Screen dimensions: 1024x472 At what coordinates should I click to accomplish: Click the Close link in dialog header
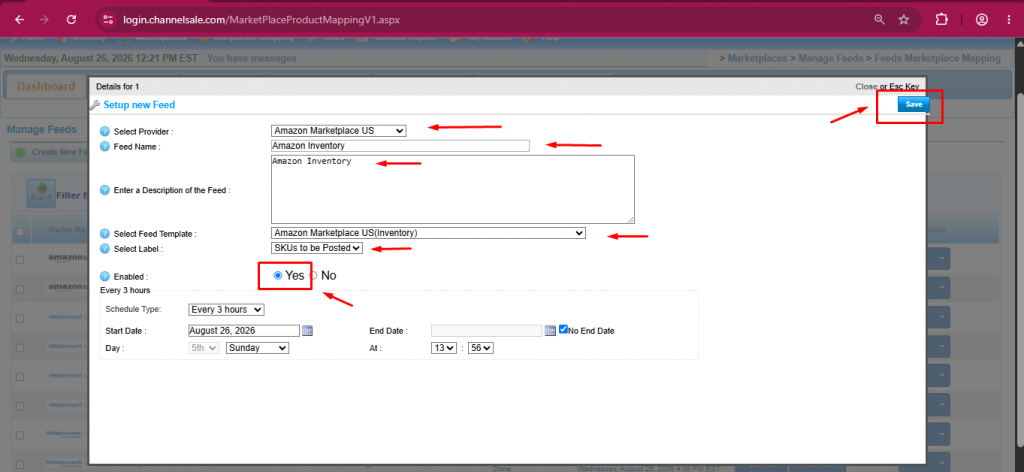[866, 86]
